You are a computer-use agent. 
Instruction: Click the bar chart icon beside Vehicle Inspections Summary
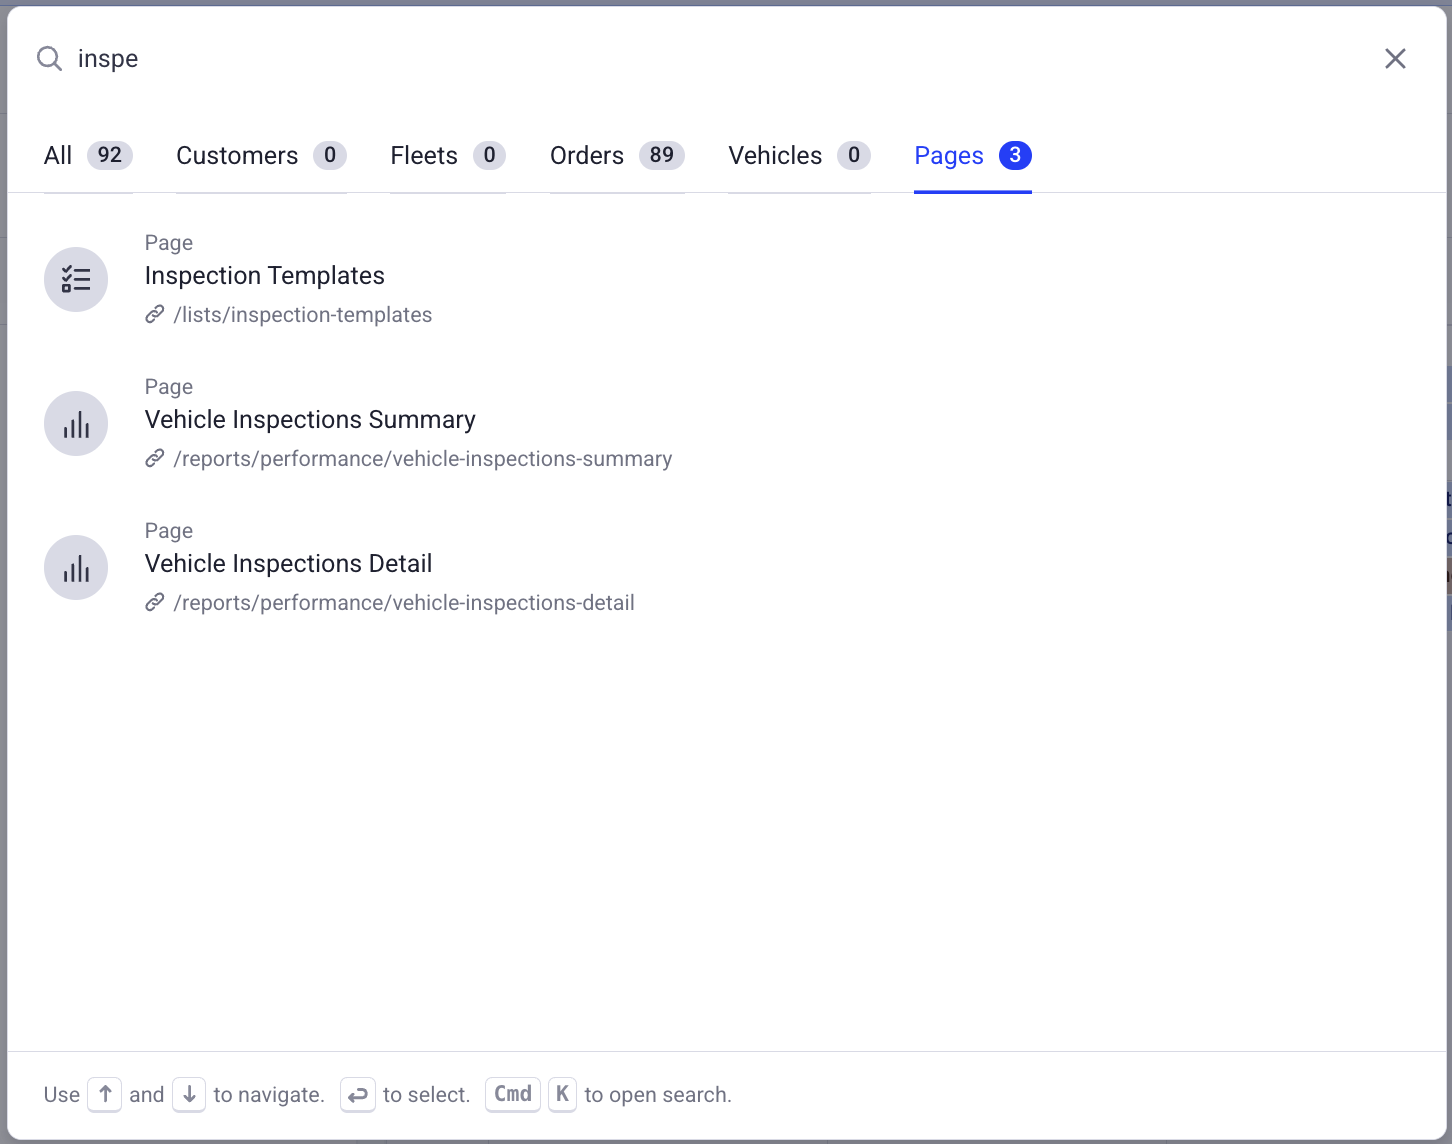[x=76, y=423]
